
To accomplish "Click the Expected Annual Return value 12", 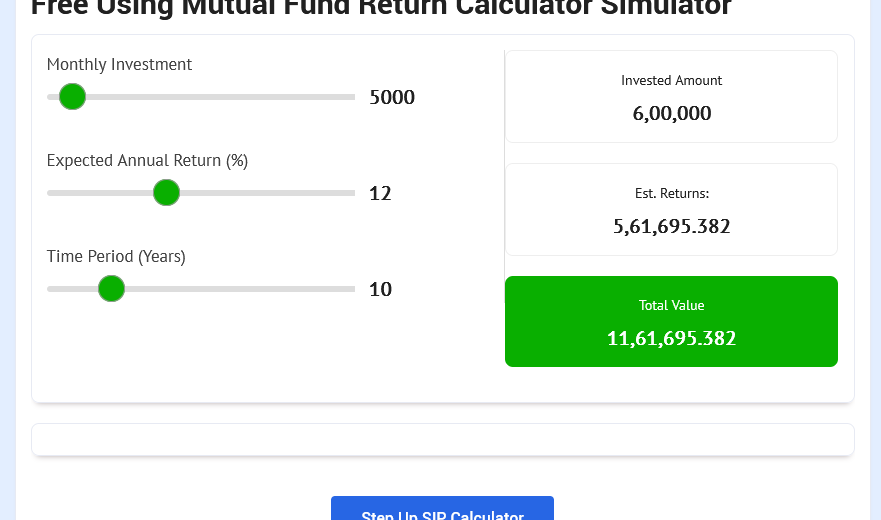I will [x=380, y=193].
